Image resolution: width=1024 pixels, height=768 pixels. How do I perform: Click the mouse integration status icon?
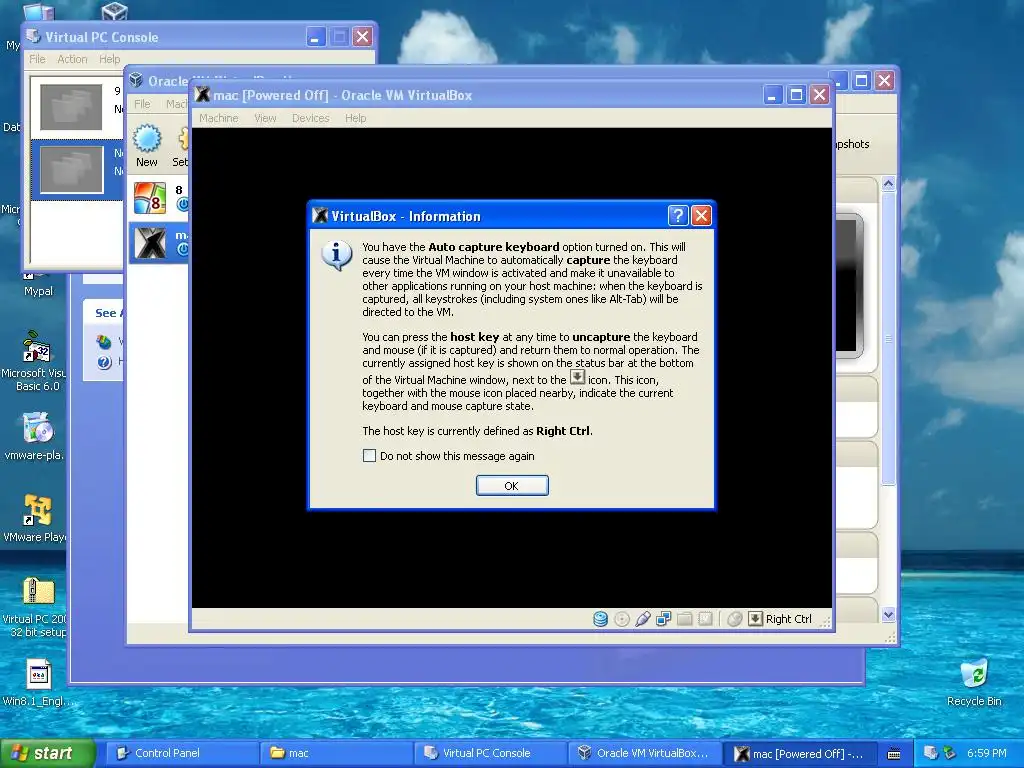tap(735, 618)
